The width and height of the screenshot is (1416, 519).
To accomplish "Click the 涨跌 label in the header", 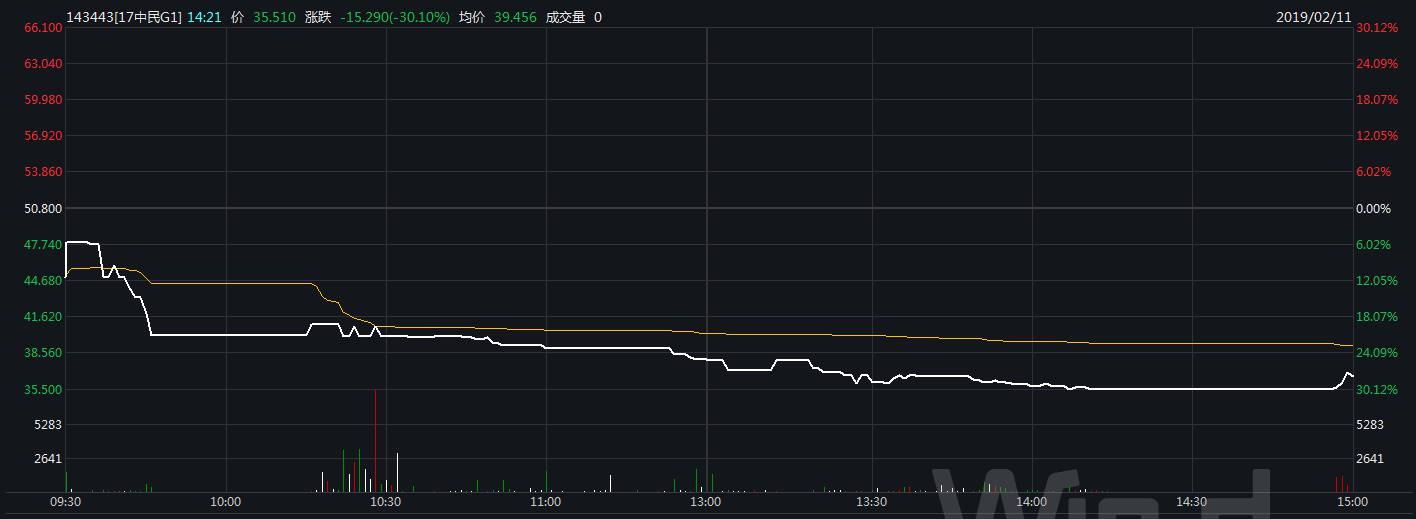I will point(318,17).
